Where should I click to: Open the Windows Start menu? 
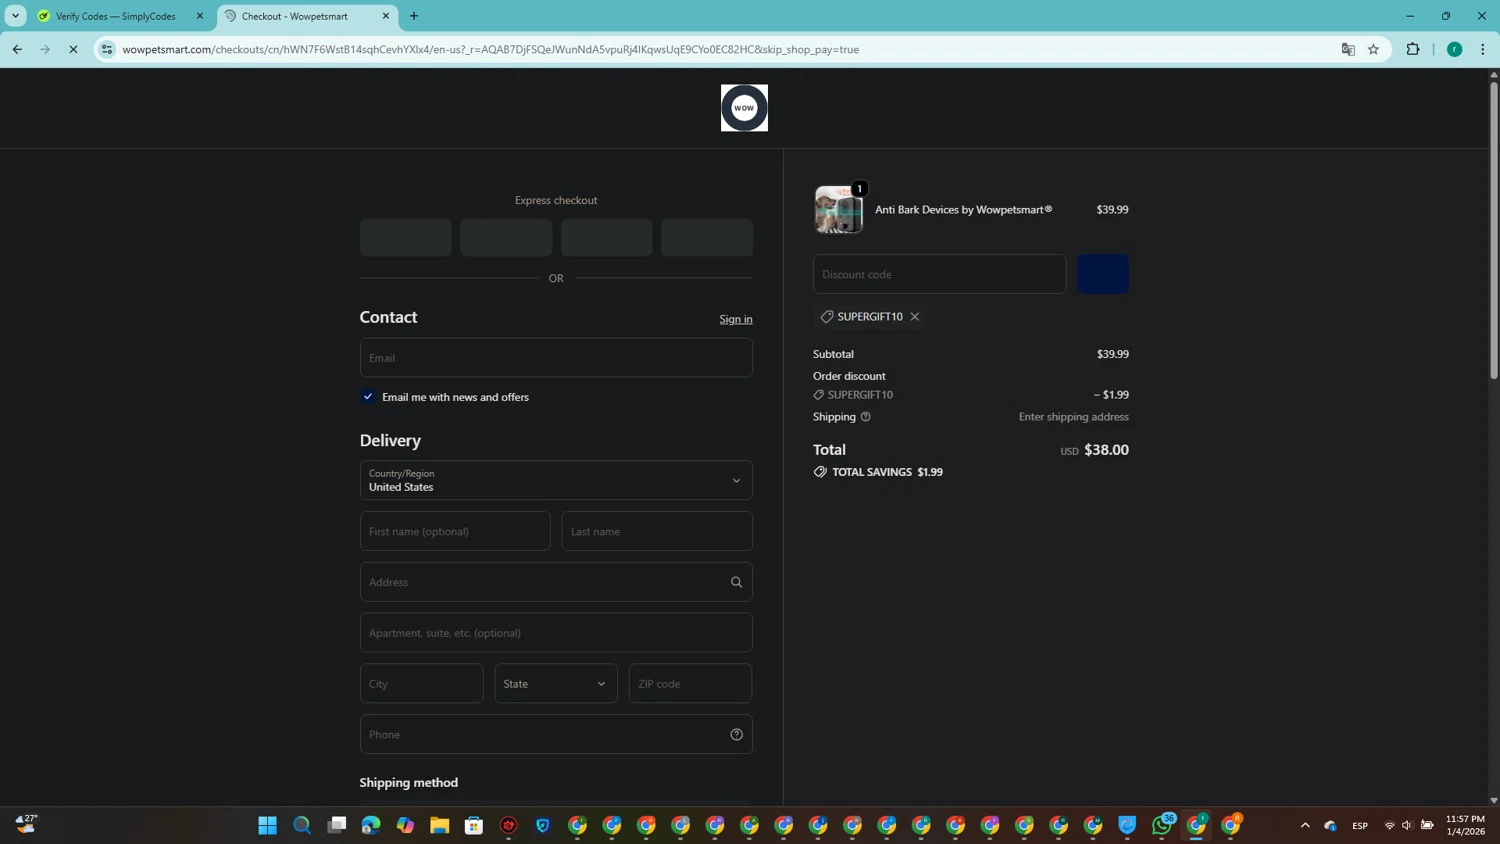pos(267,826)
